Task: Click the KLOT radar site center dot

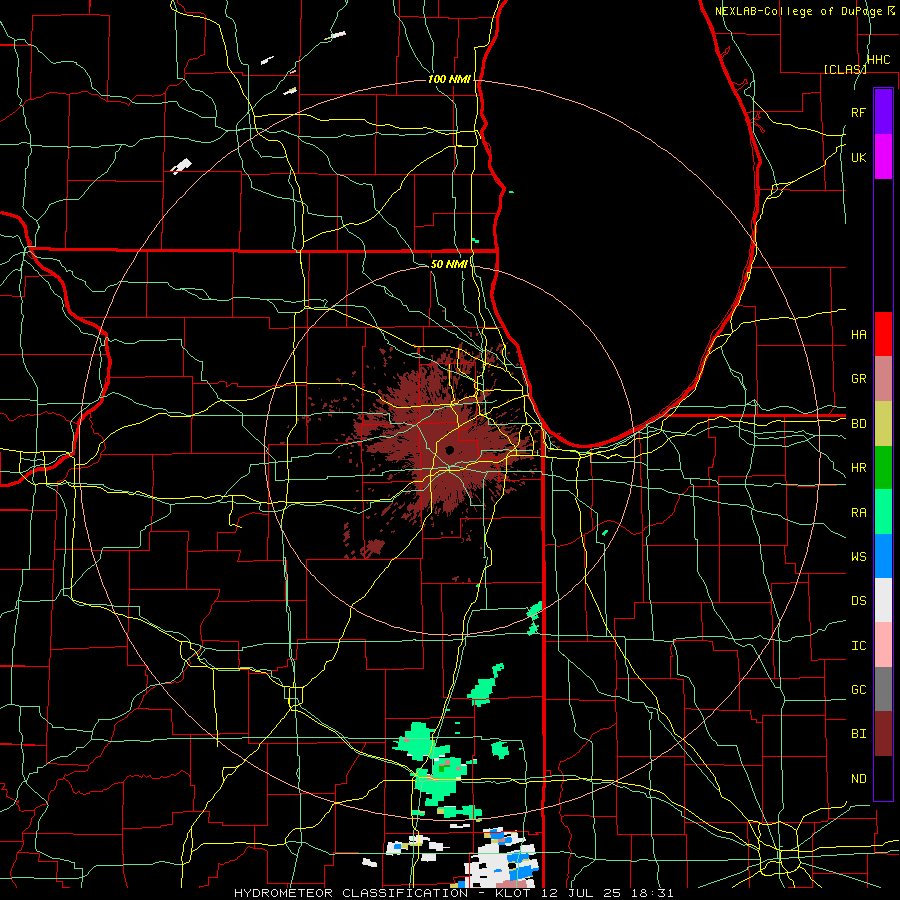Action: (449, 450)
